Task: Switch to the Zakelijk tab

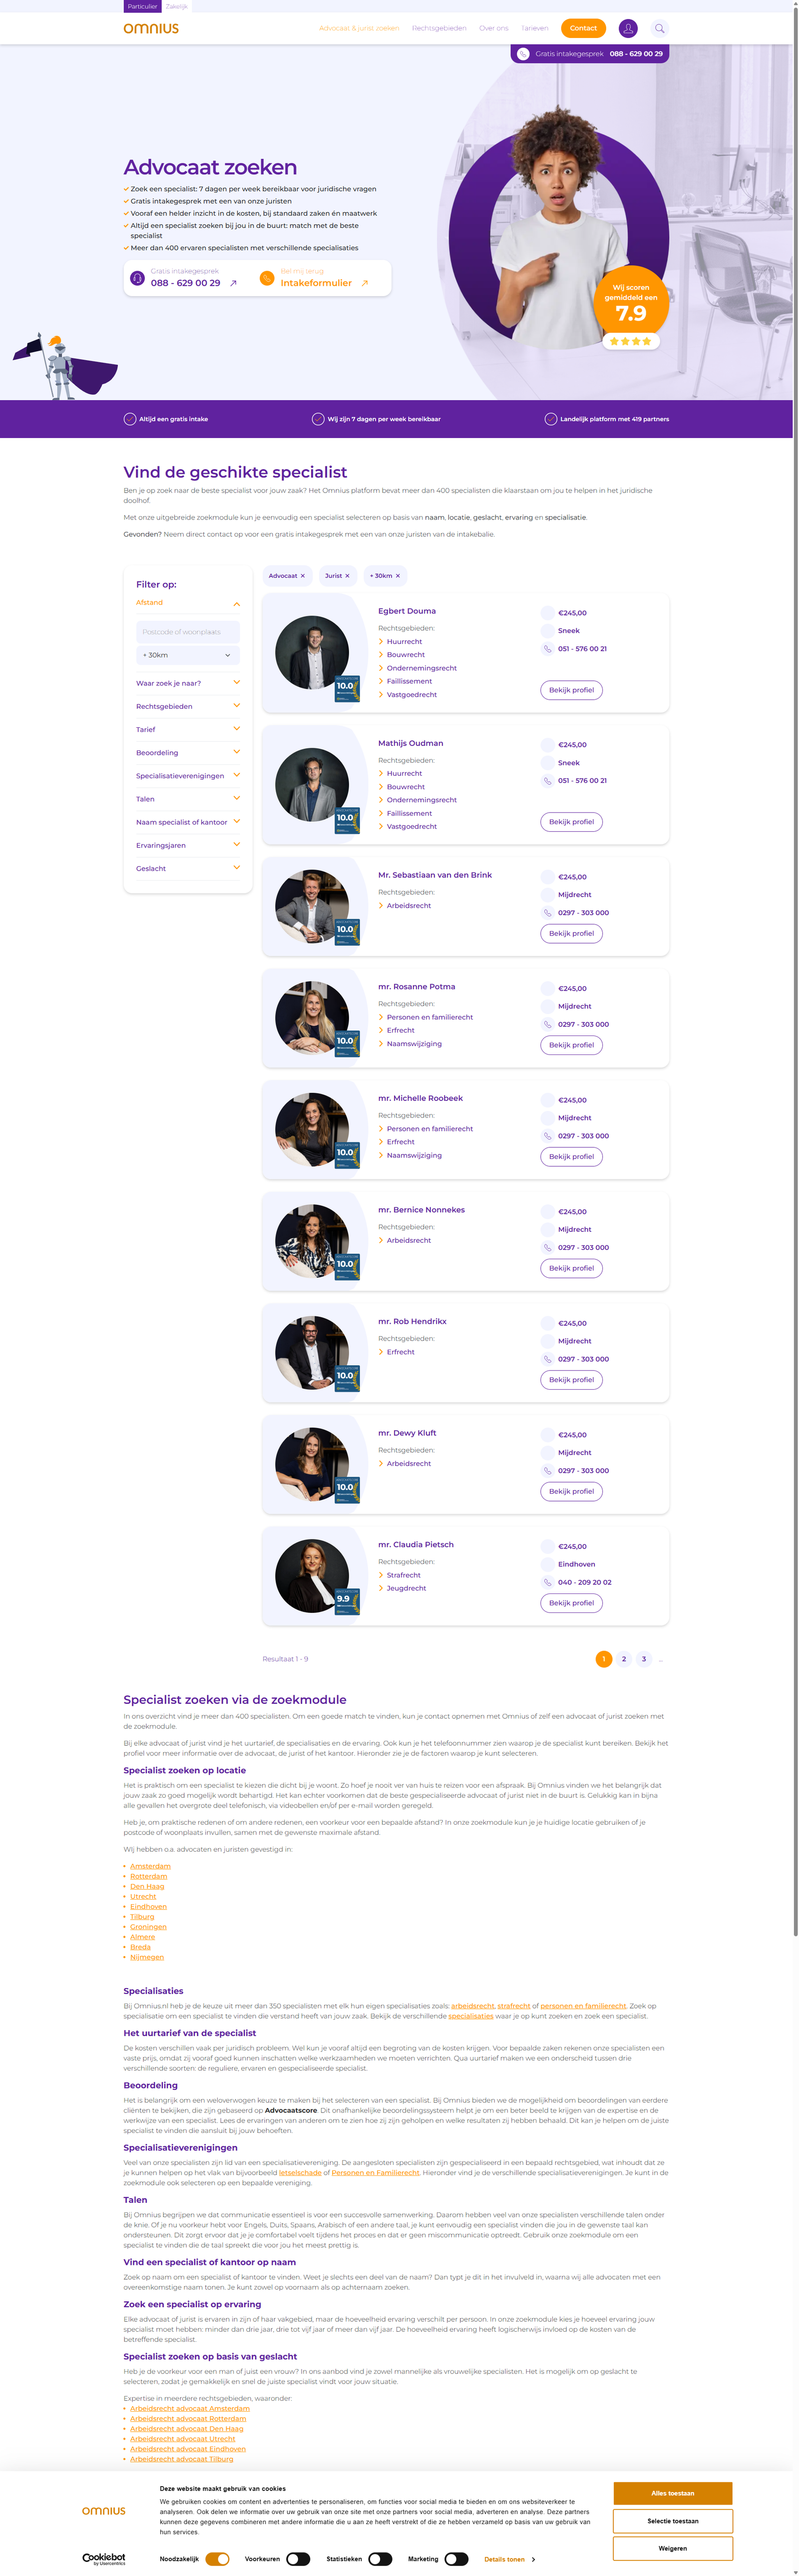Action: pyautogui.click(x=177, y=6)
